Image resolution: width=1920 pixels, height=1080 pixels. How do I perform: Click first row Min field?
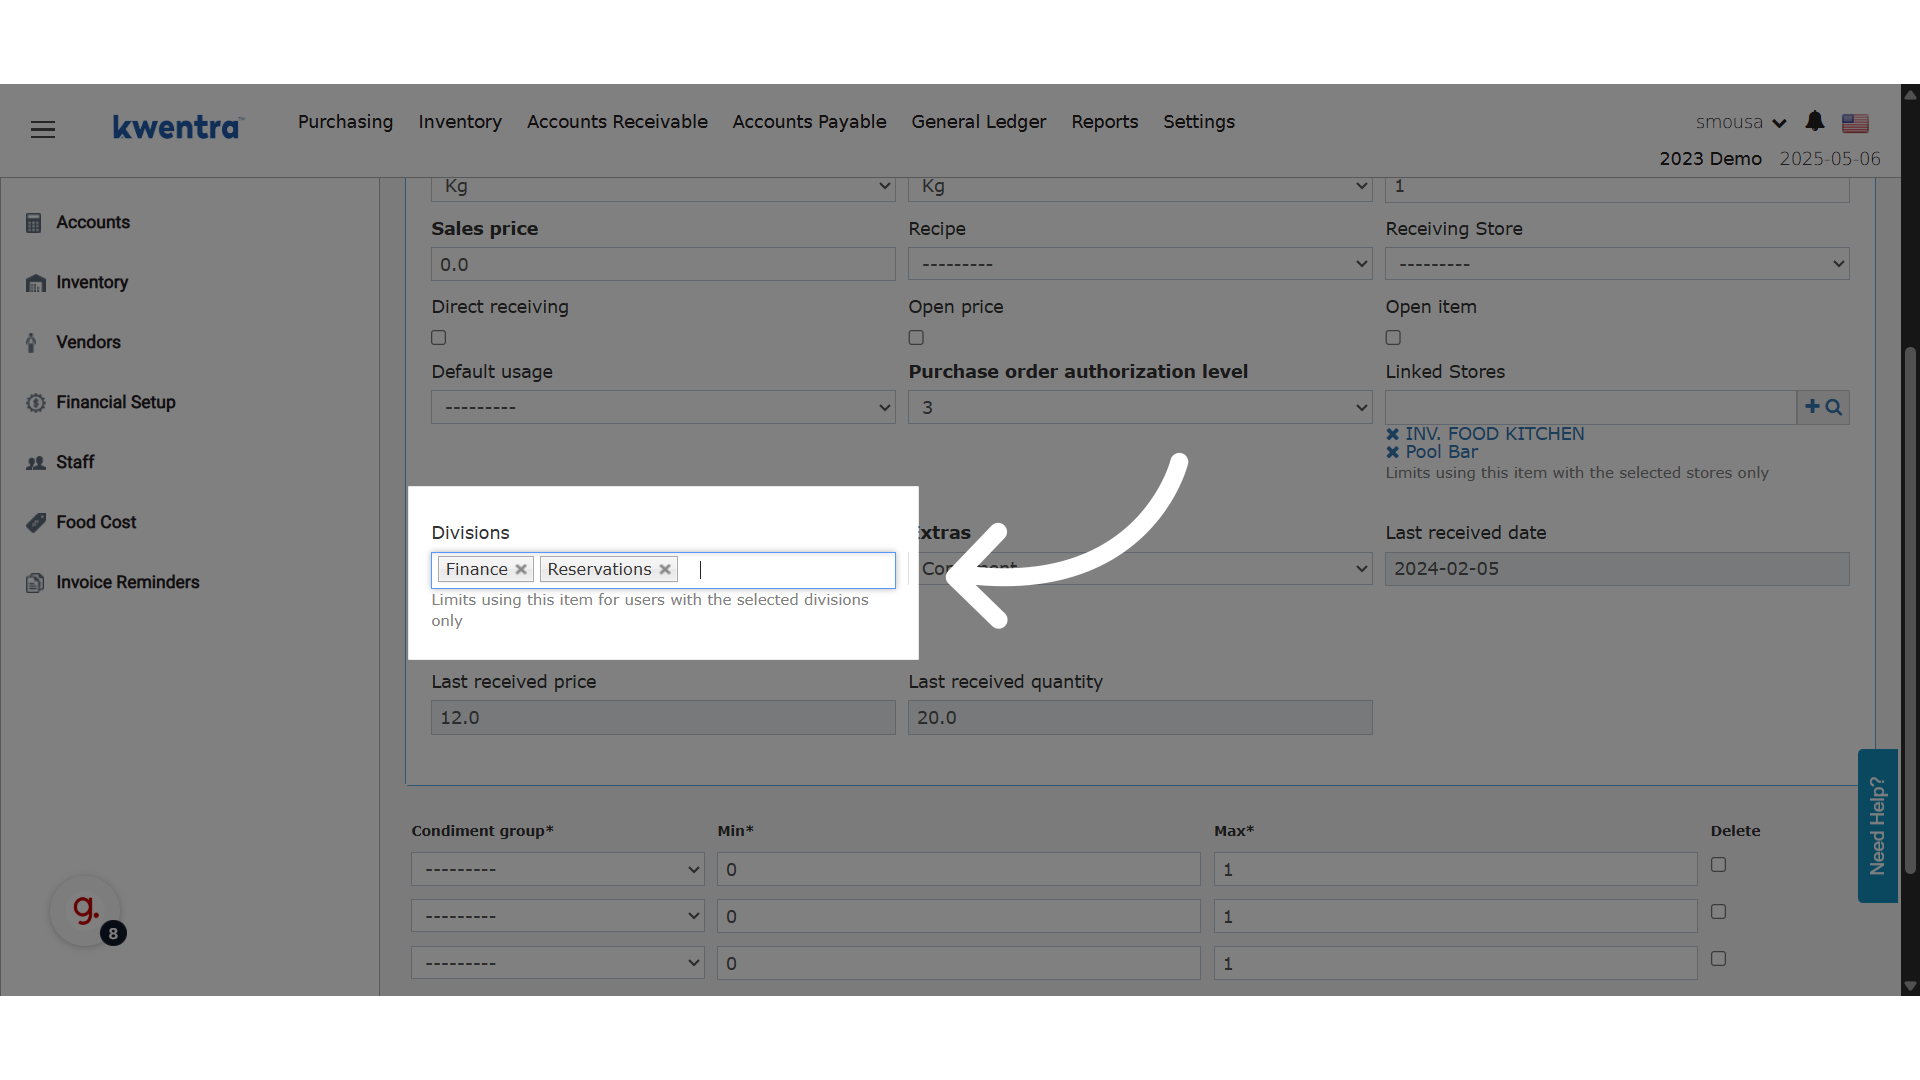pos(958,869)
